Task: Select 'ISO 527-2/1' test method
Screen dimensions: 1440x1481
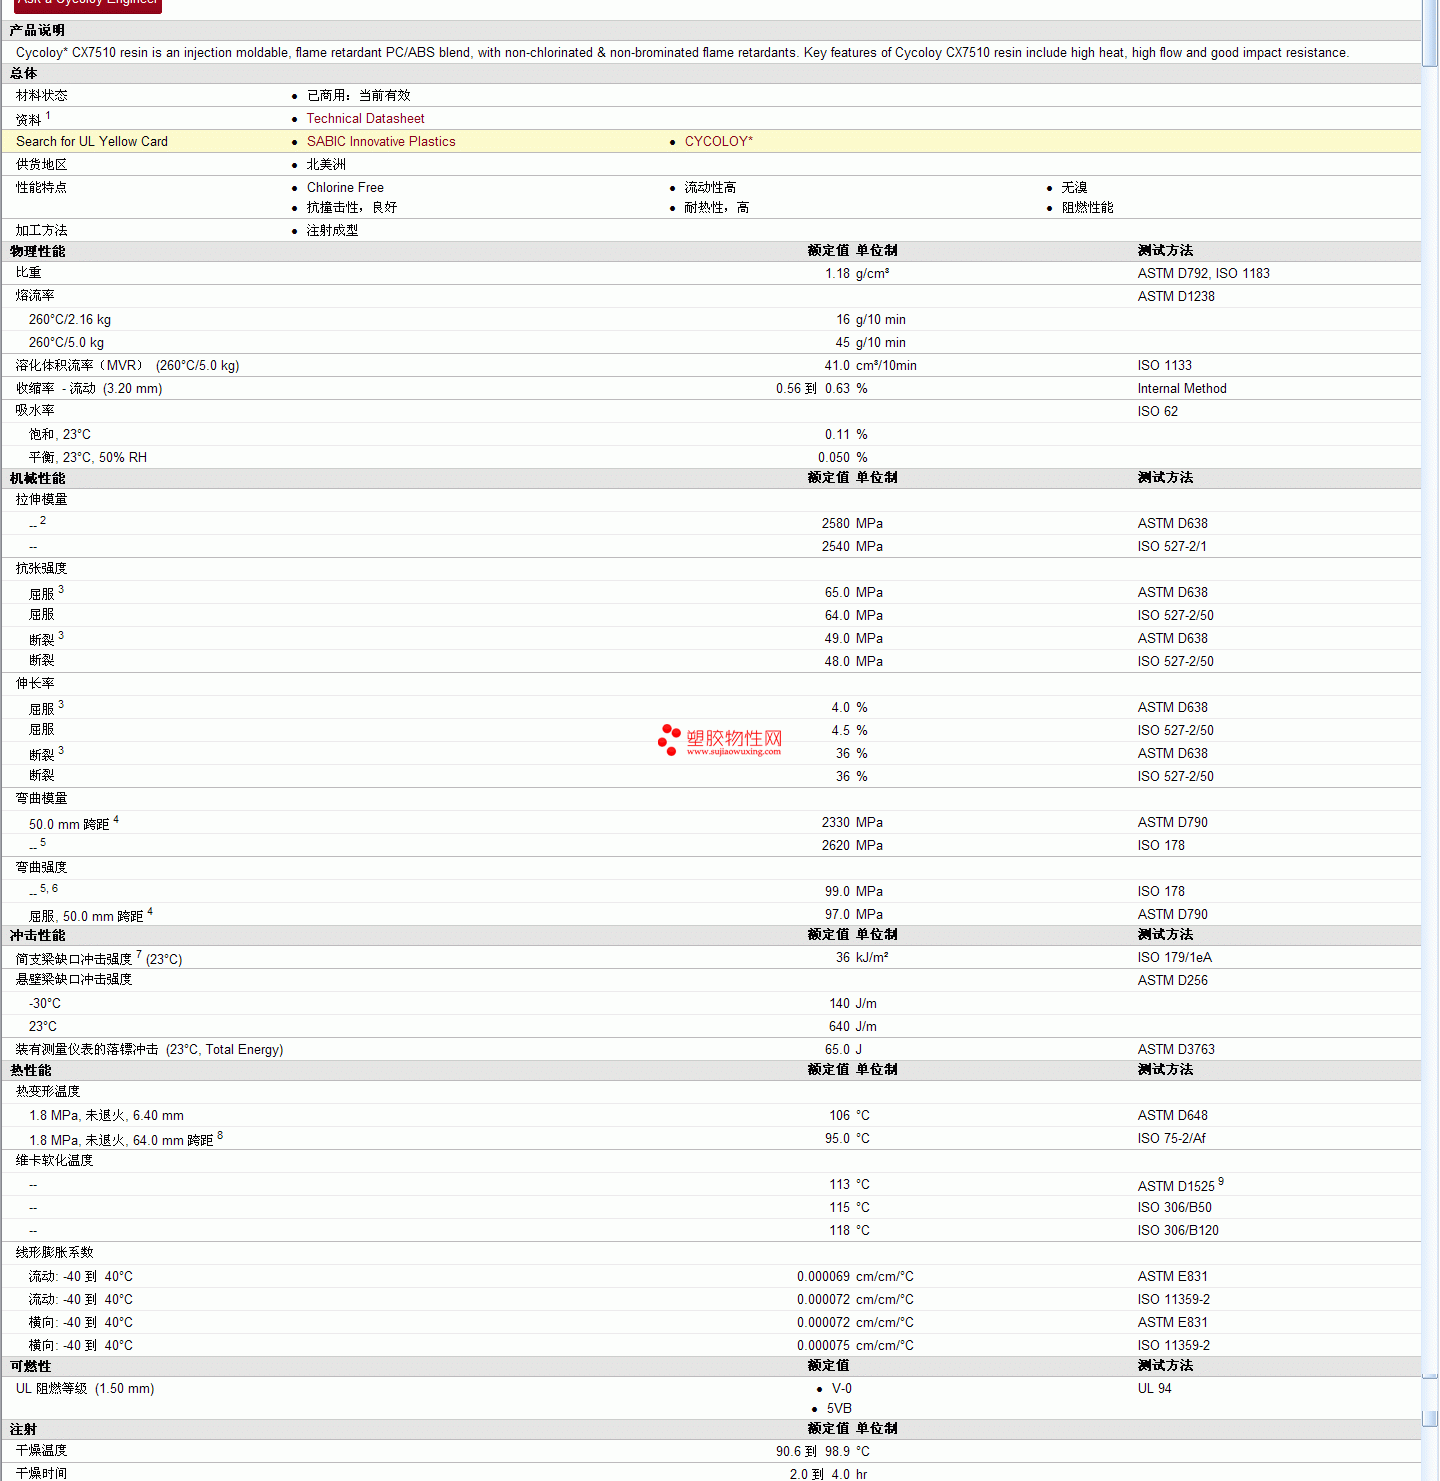Action: 1172,546
